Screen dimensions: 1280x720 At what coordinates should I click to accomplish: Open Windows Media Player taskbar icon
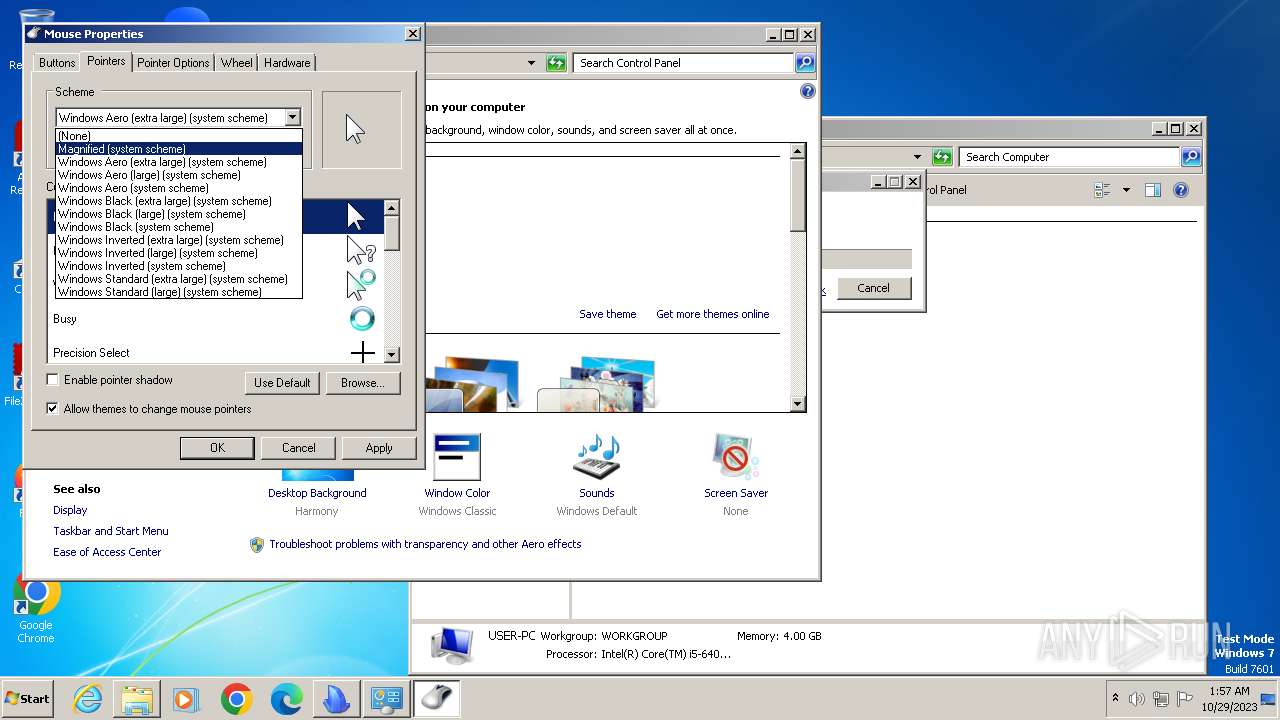pos(186,699)
